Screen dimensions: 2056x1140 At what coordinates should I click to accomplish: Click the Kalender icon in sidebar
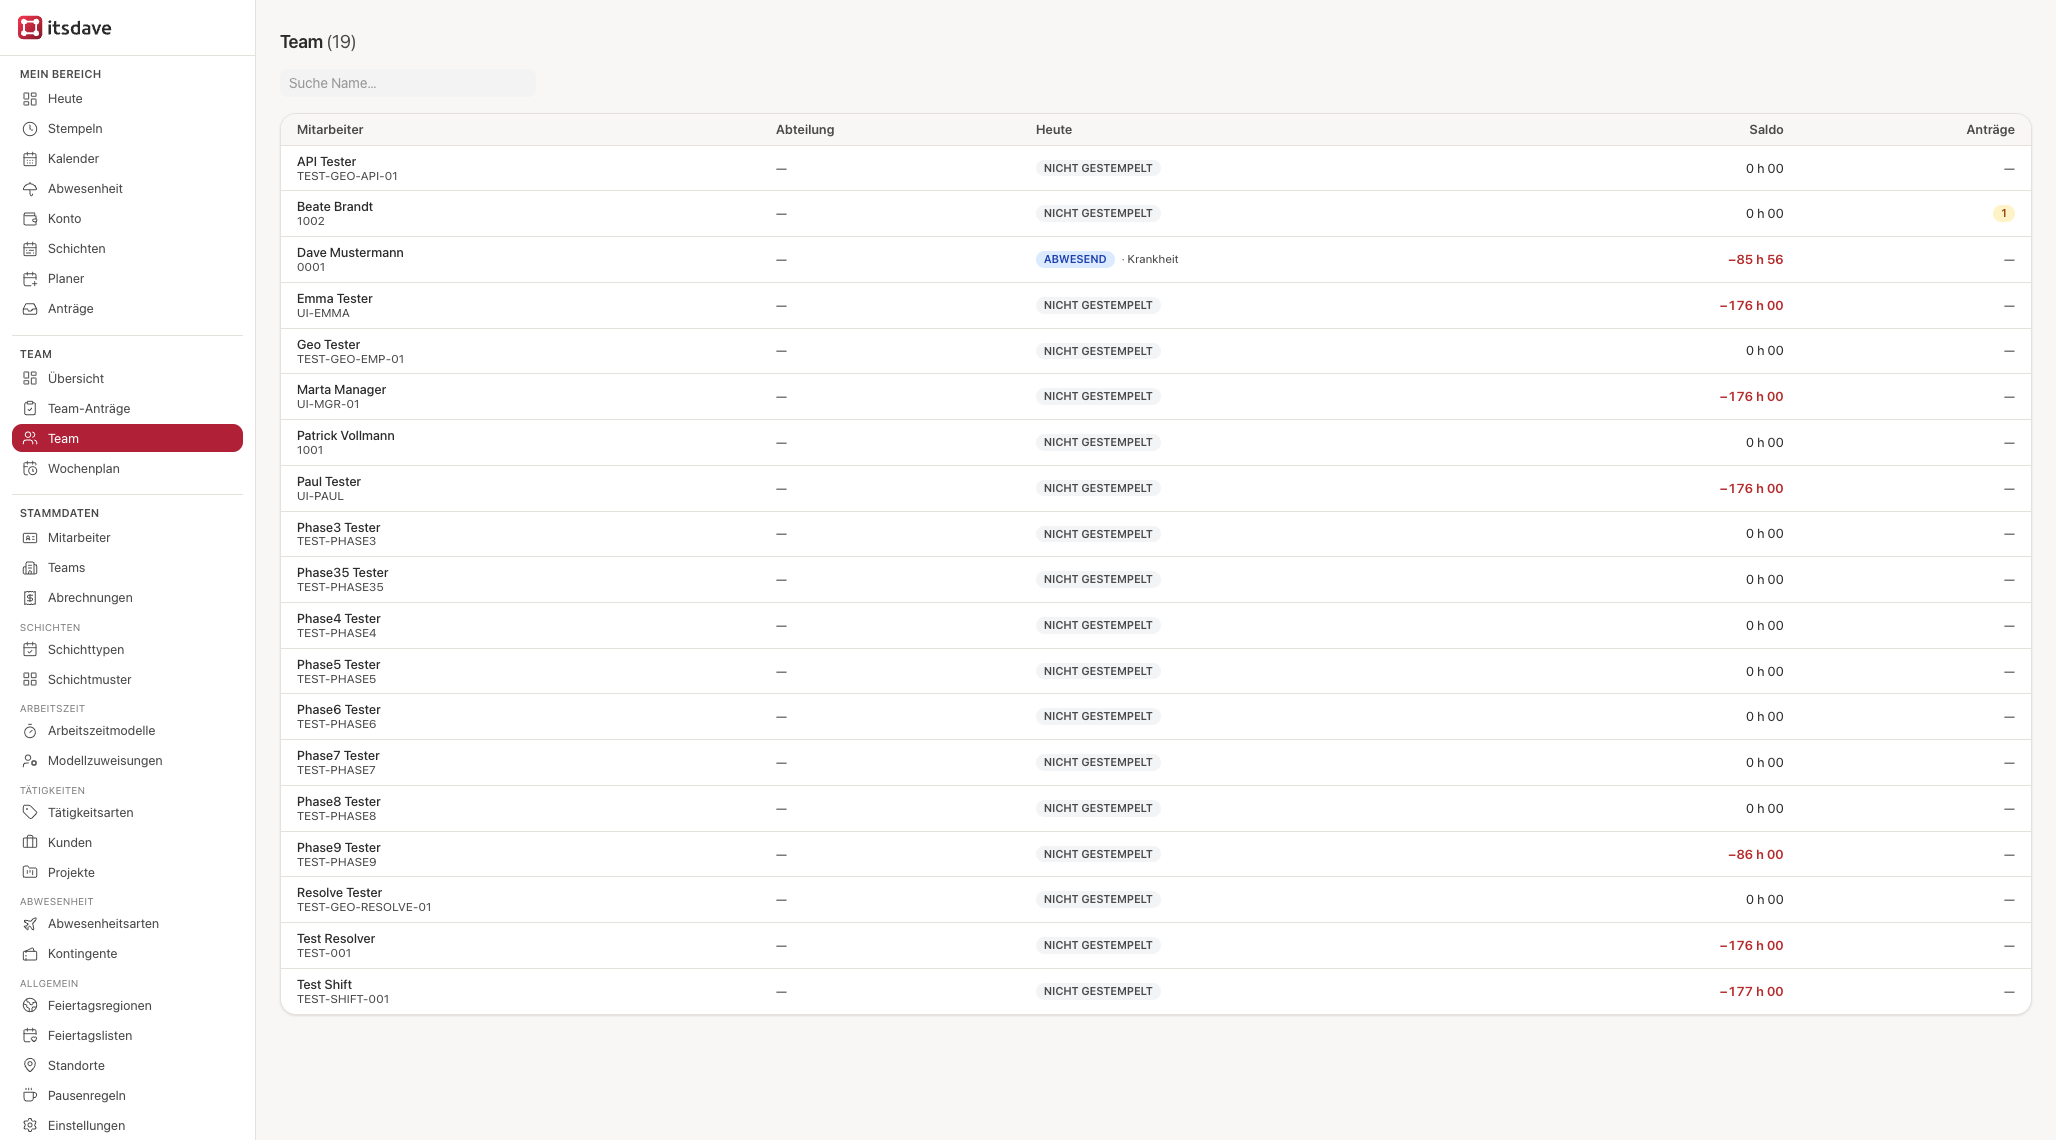[x=30, y=159]
